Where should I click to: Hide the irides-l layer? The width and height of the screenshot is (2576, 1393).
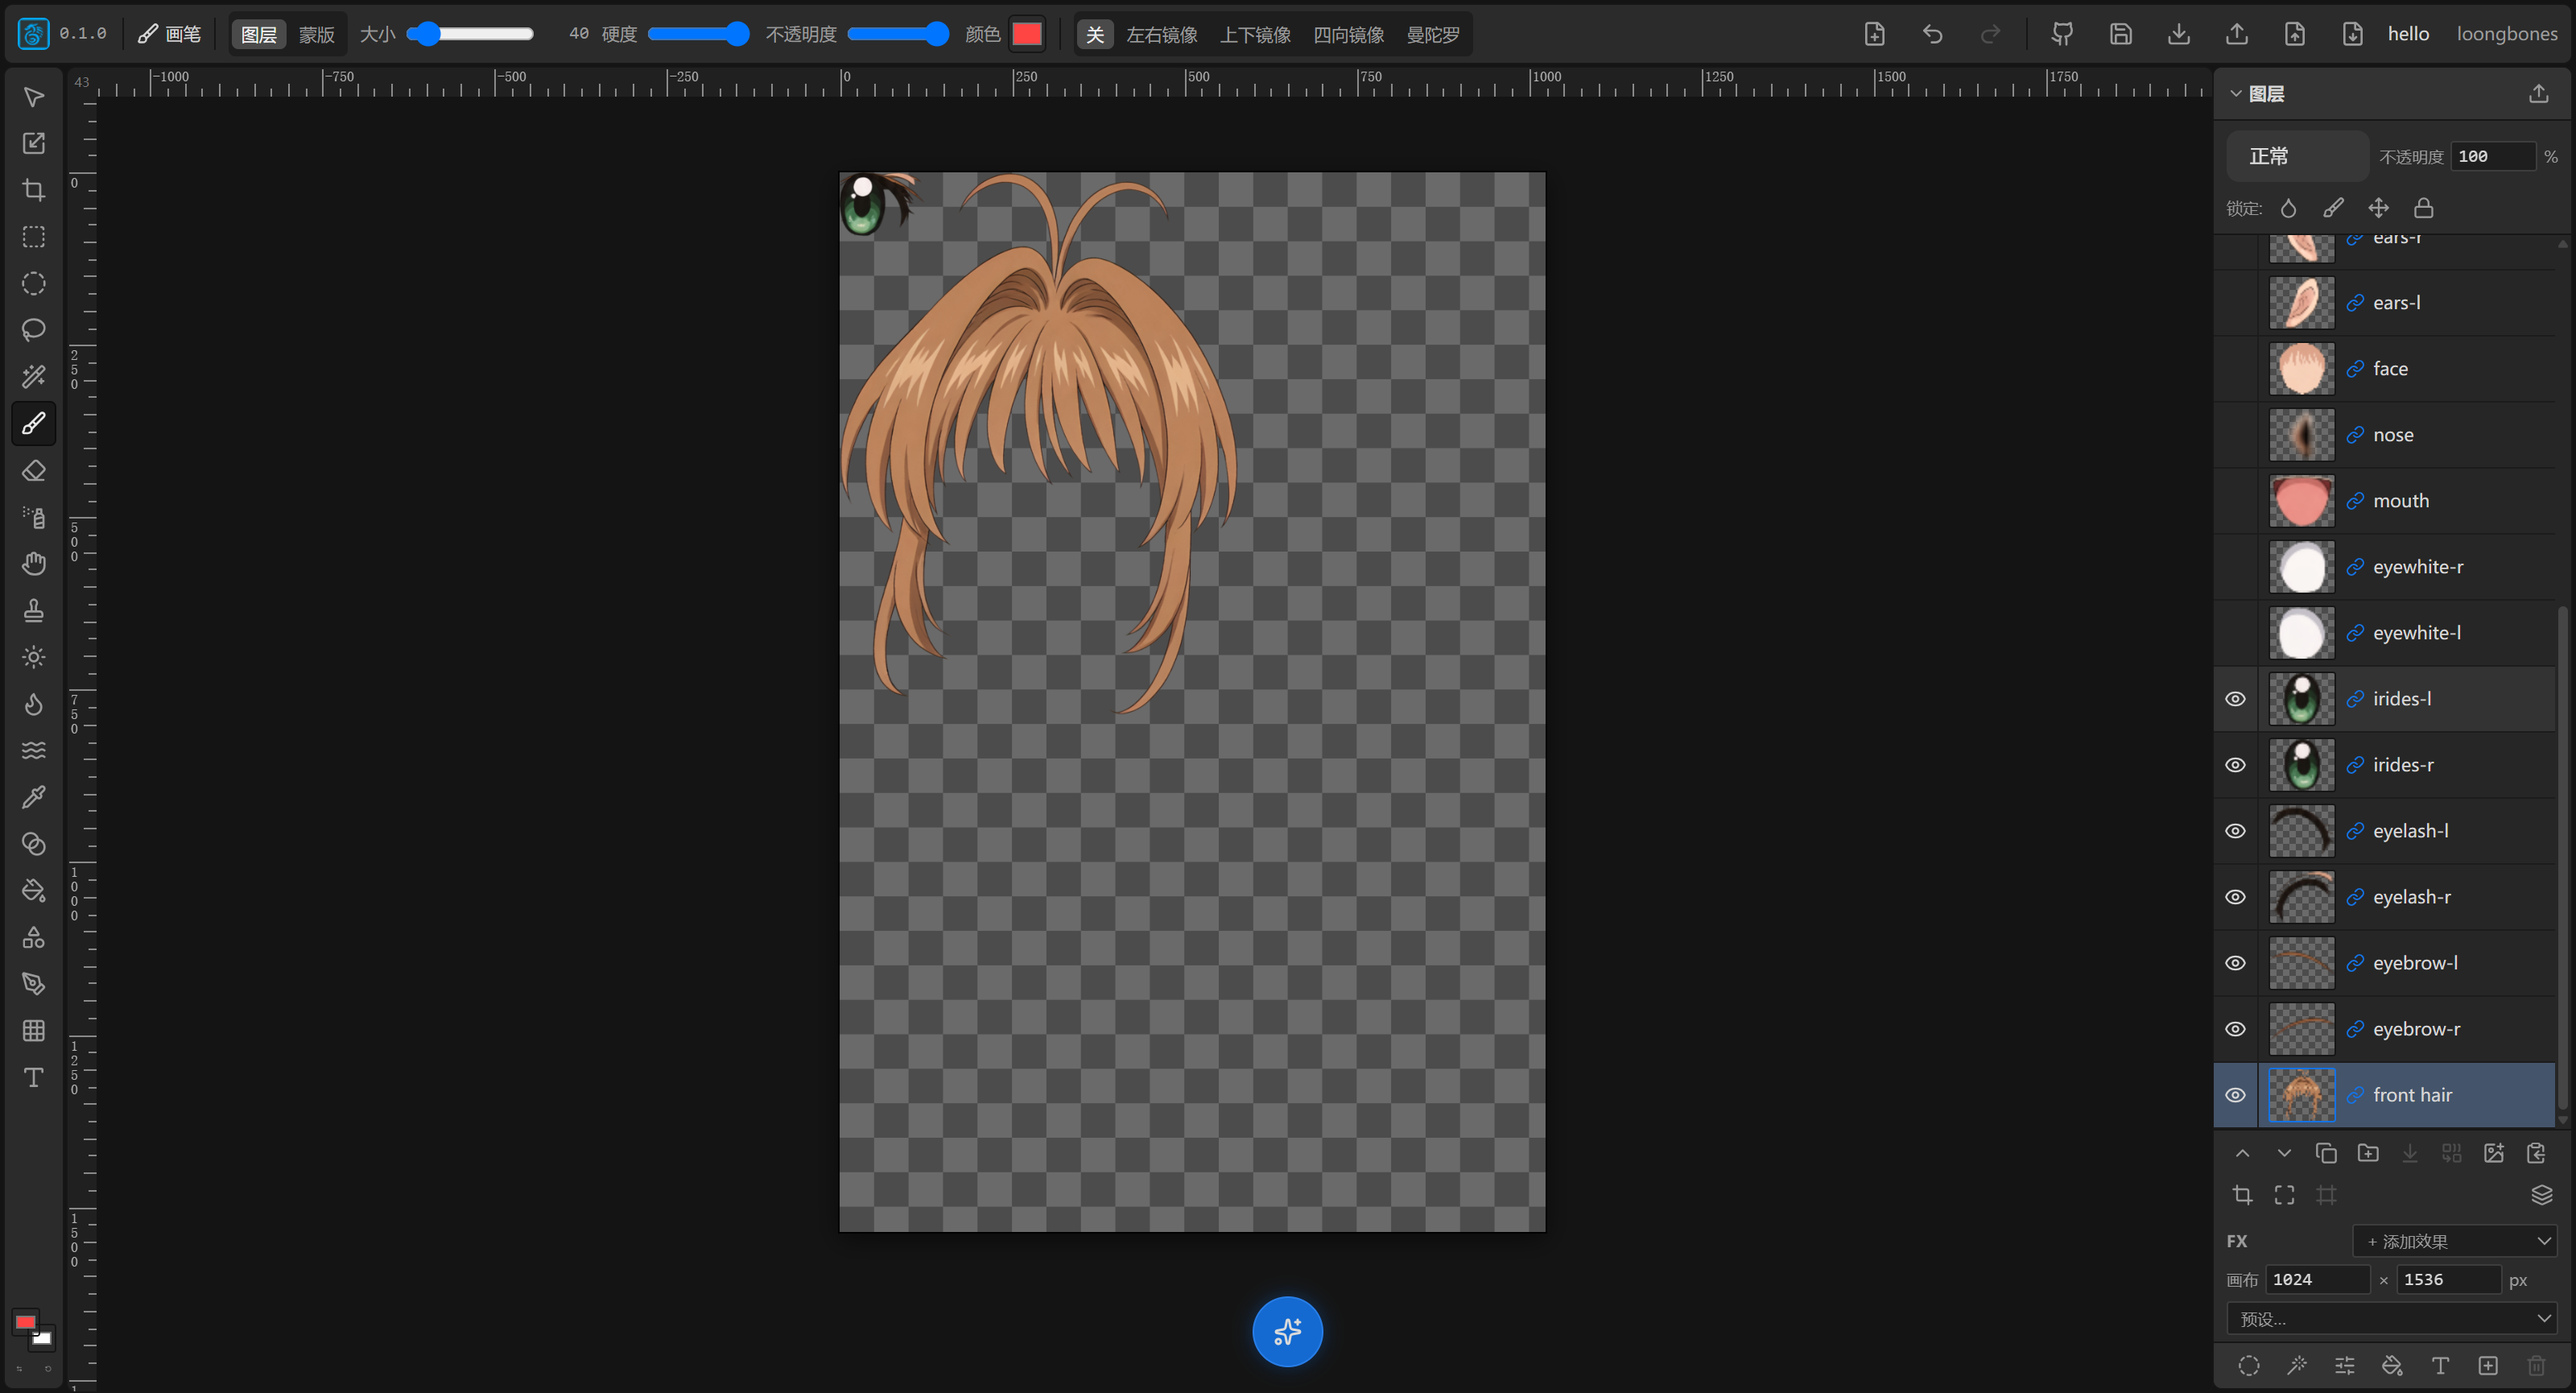(x=2235, y=699)
